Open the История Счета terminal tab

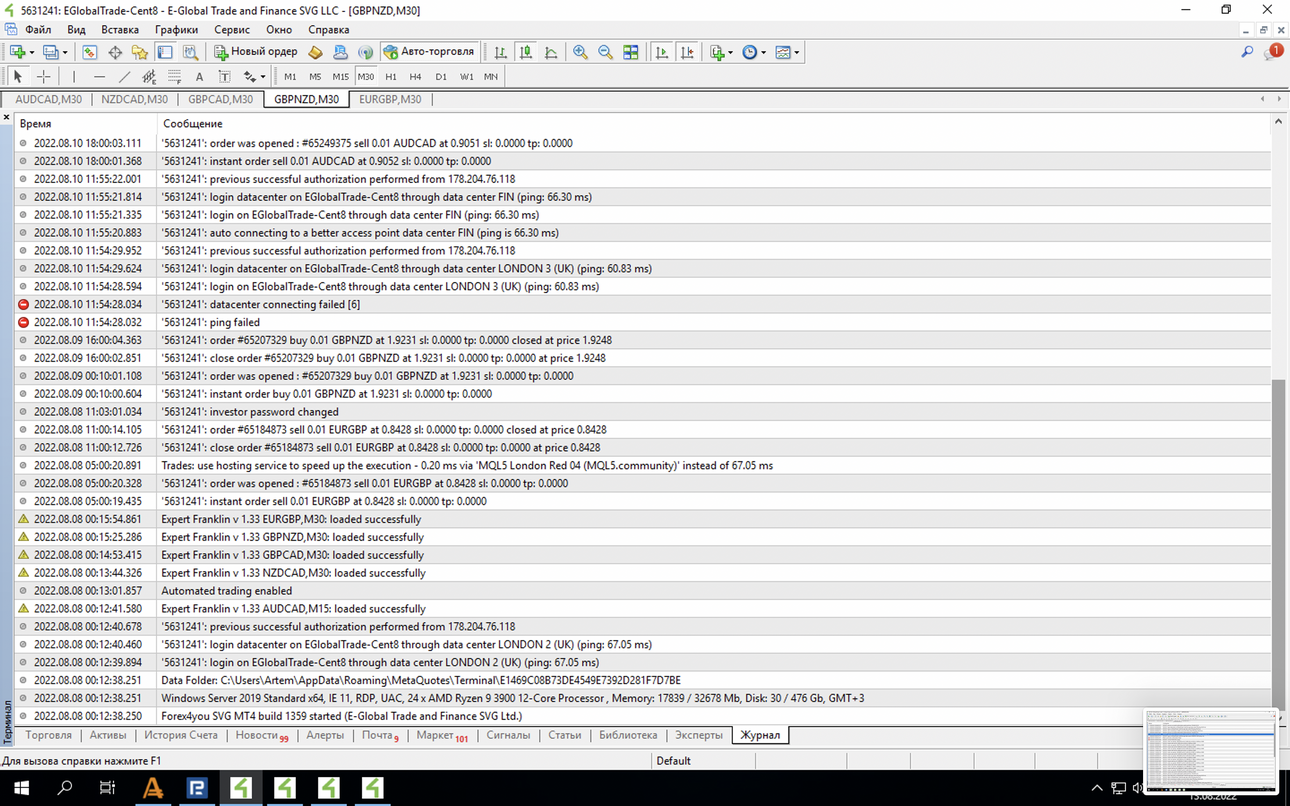coord(181,735)
